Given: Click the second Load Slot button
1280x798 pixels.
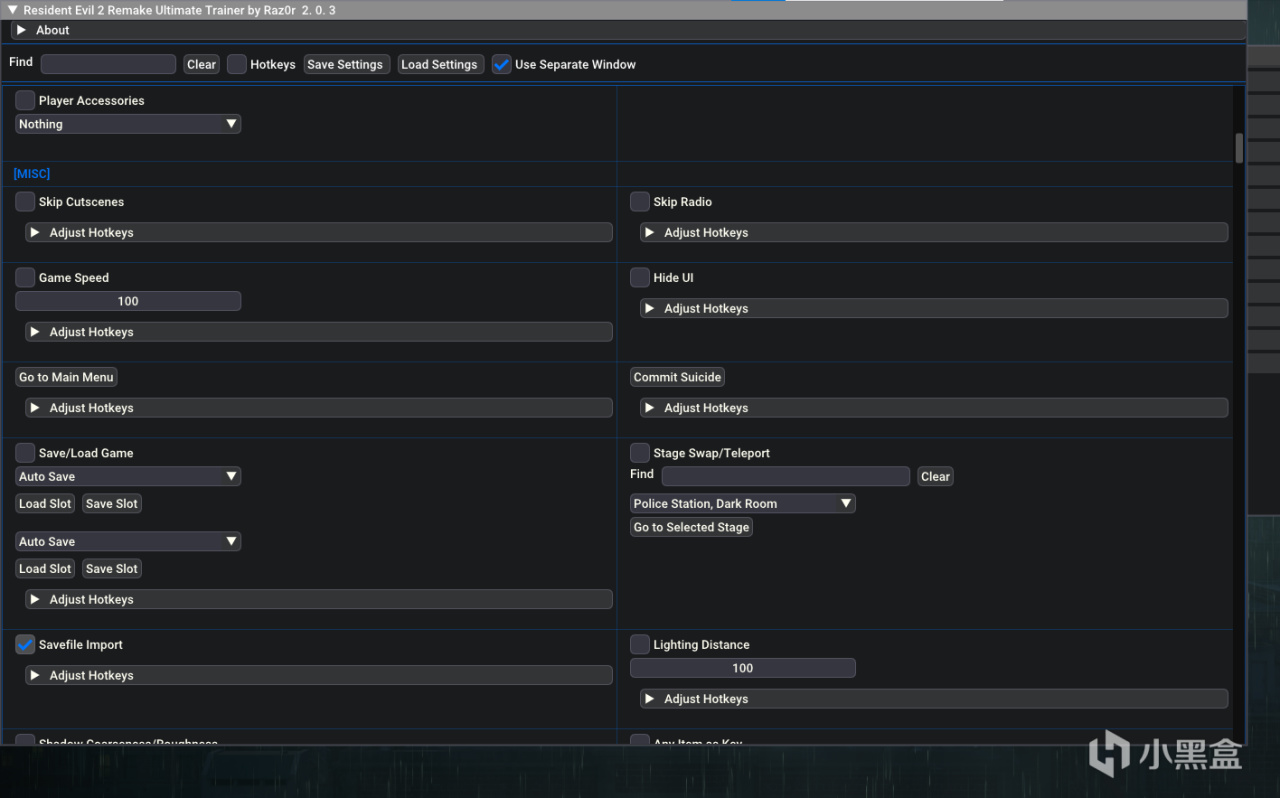Looking at the screenshot, I should (45, 569).
